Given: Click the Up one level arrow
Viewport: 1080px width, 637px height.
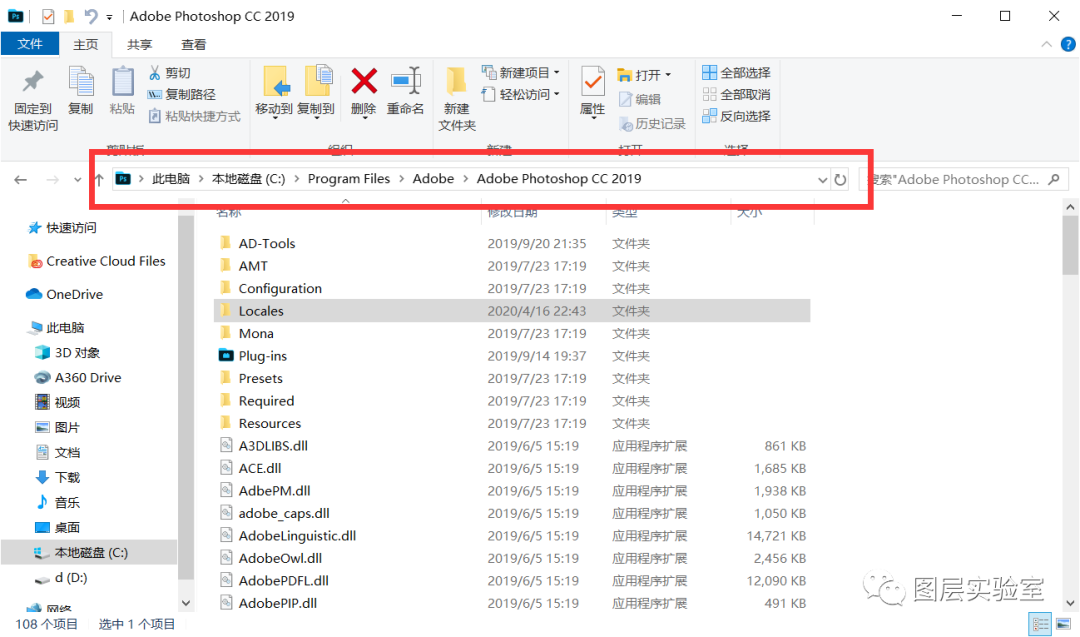Looking at the screenshot, I should click(x=98, y=180).
